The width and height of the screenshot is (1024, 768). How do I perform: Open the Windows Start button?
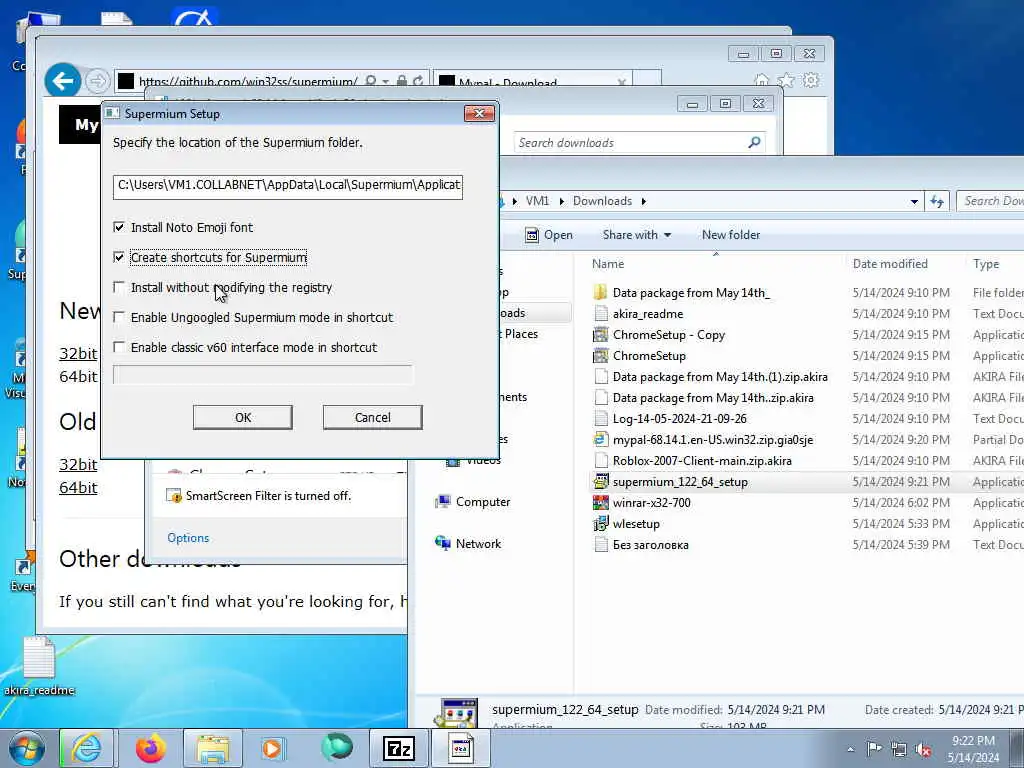click(x=27, y=748)
